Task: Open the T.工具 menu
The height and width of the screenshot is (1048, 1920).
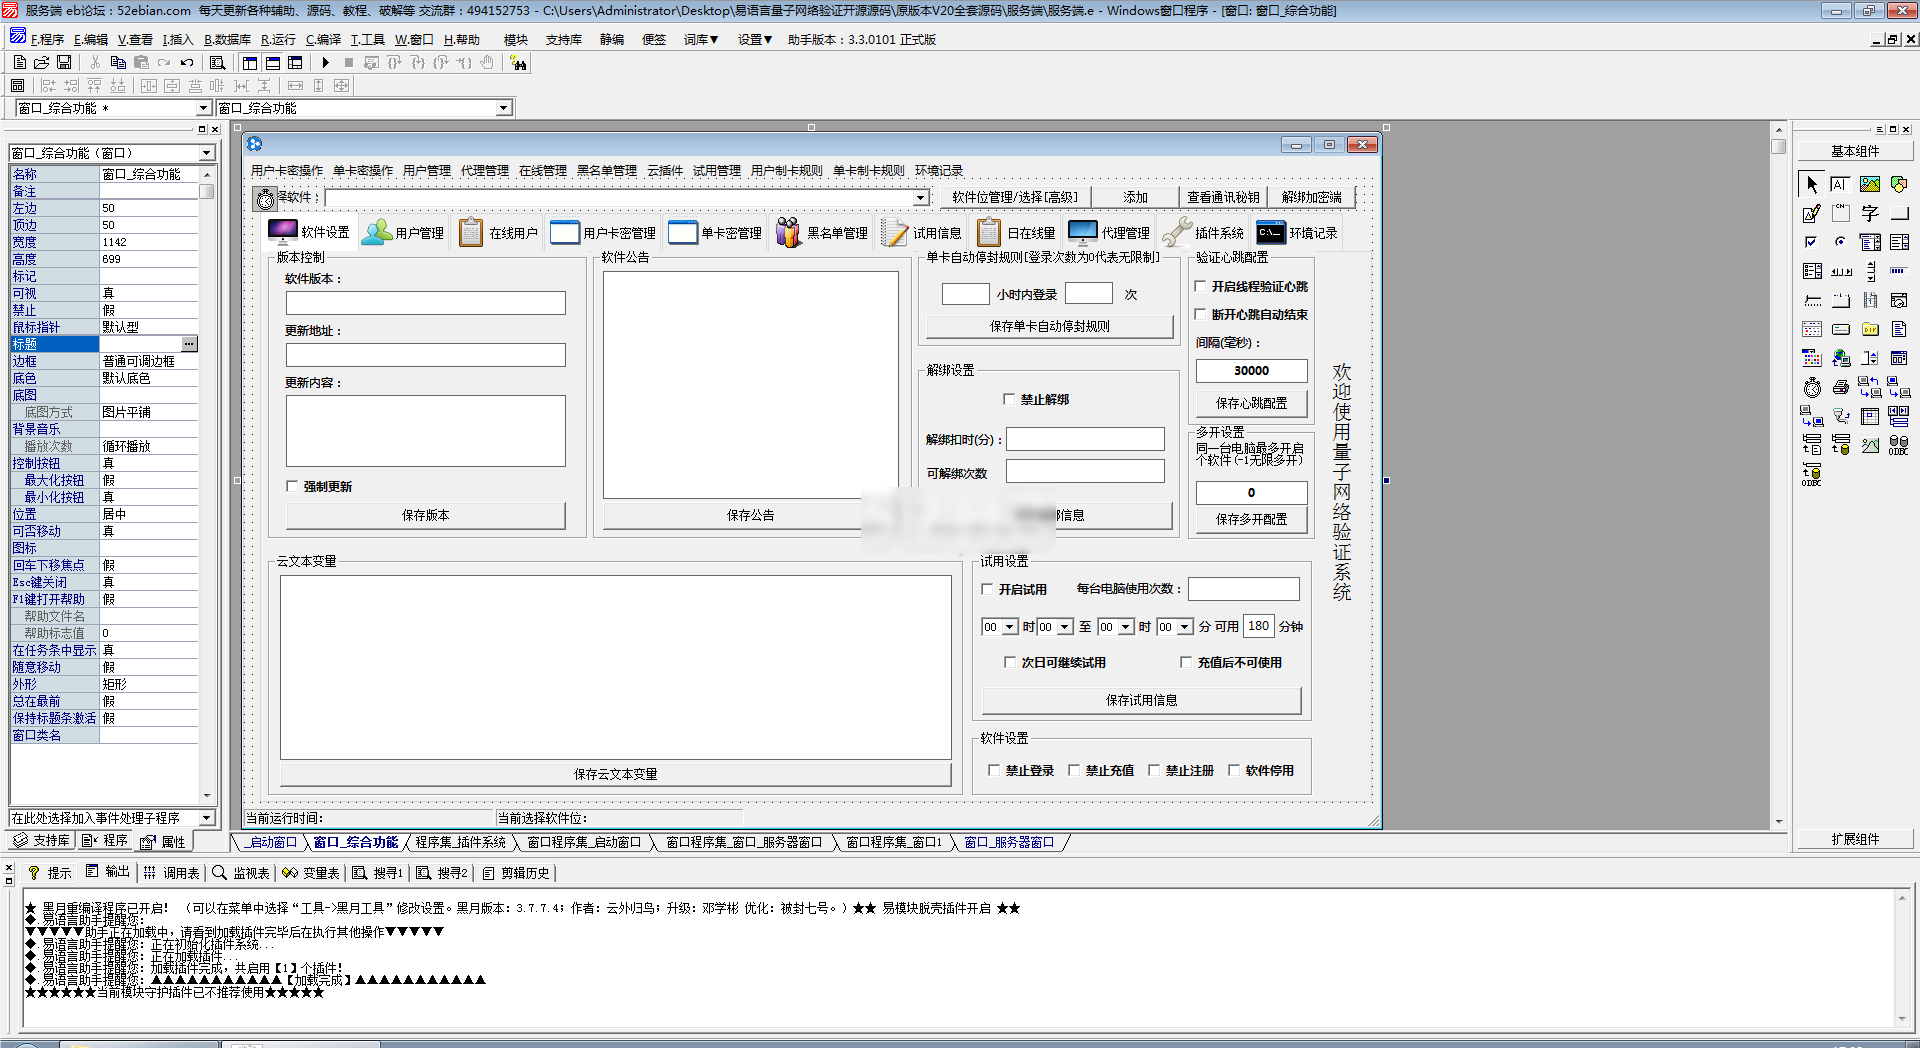Action: click(x=367, y=40)
